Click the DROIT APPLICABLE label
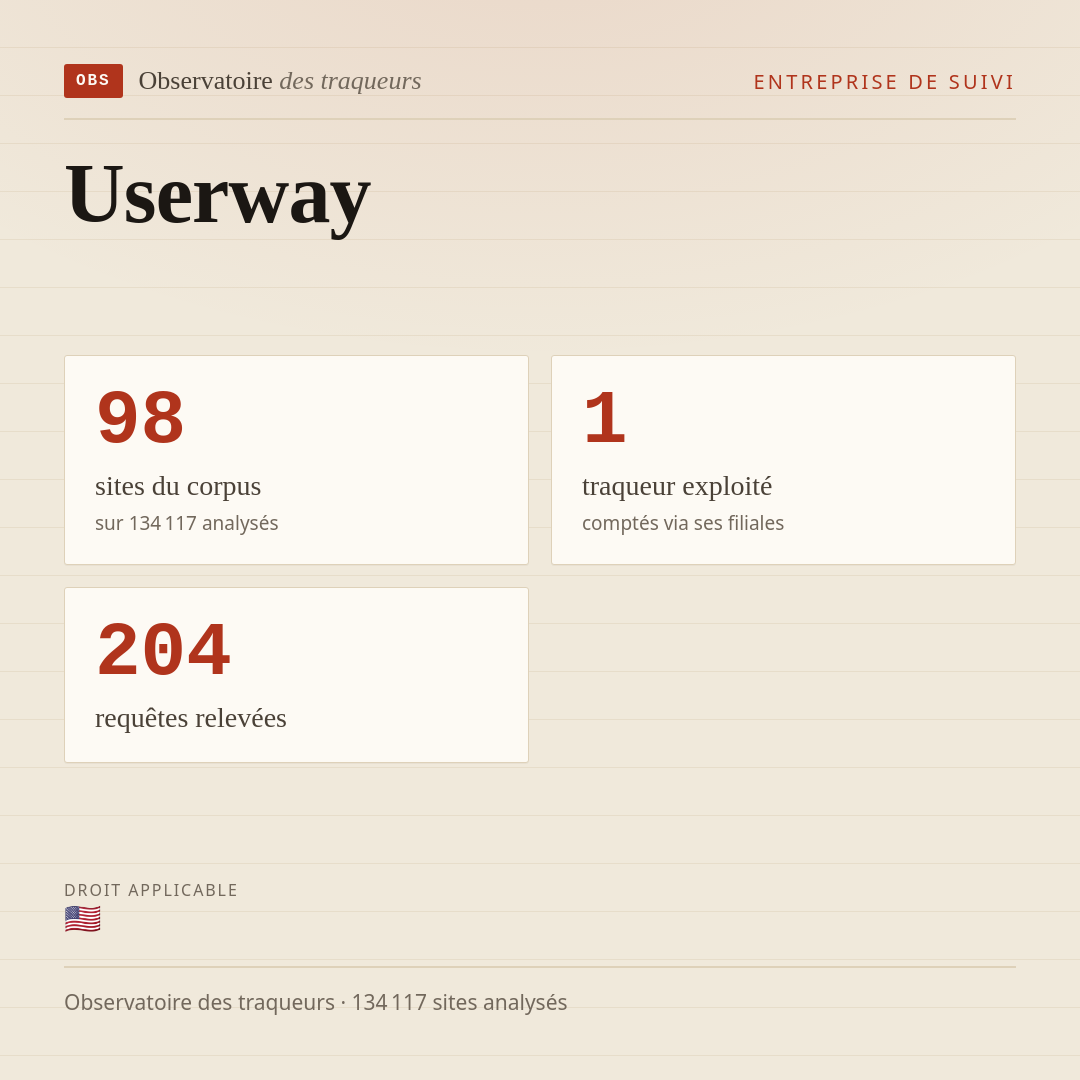1080x1080 pixels. [151, 890]
